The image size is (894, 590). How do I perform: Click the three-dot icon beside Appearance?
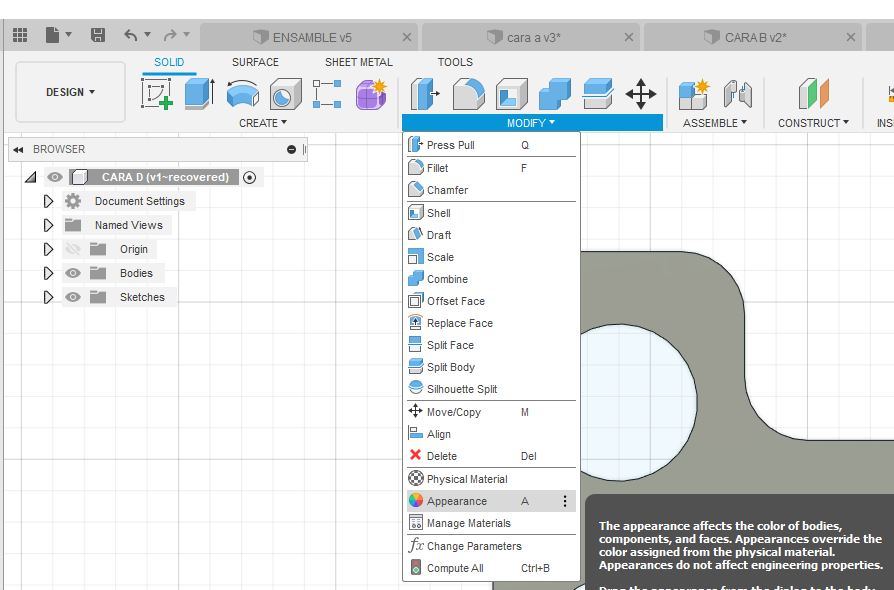pyautogui.click(x=565, y=501)
